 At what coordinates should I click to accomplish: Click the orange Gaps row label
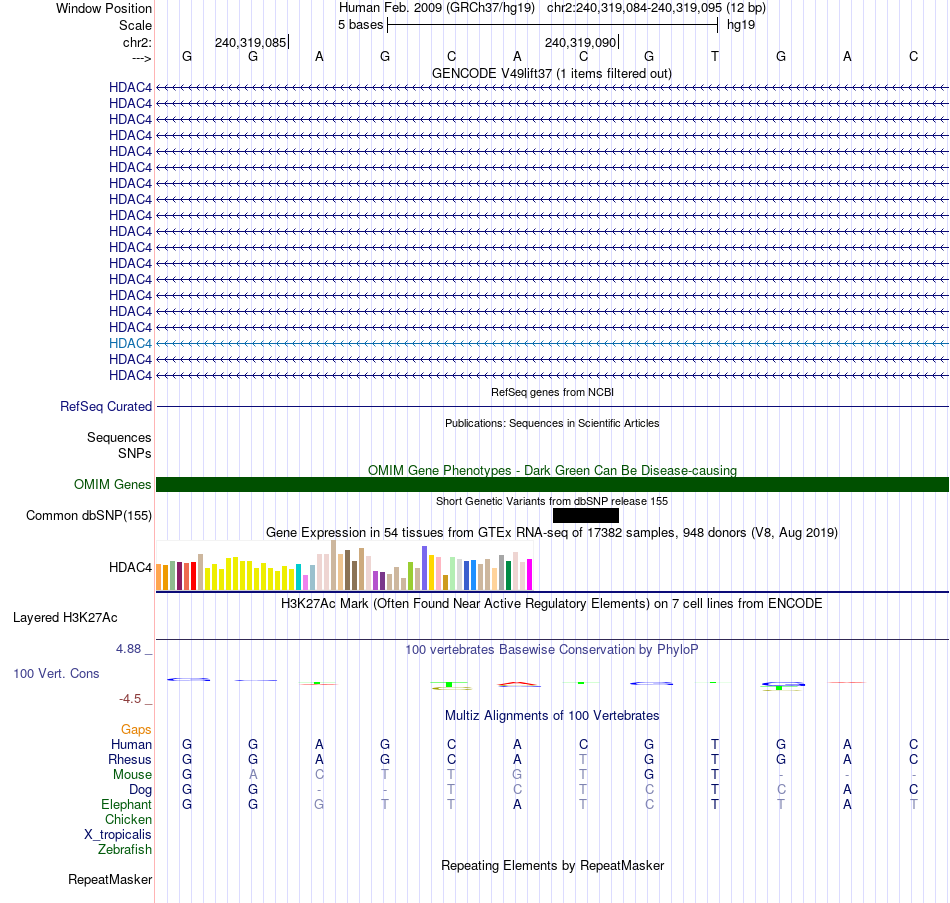click(136, 730)
